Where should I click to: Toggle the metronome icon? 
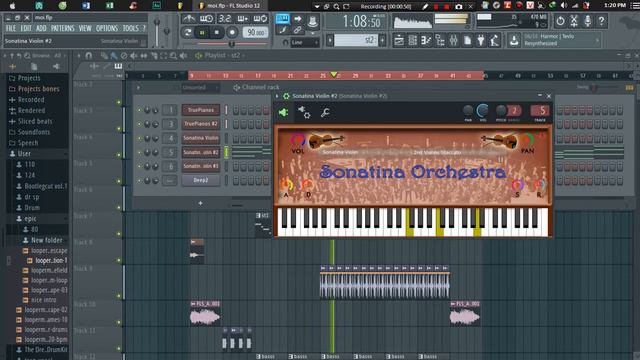point(189,18)
